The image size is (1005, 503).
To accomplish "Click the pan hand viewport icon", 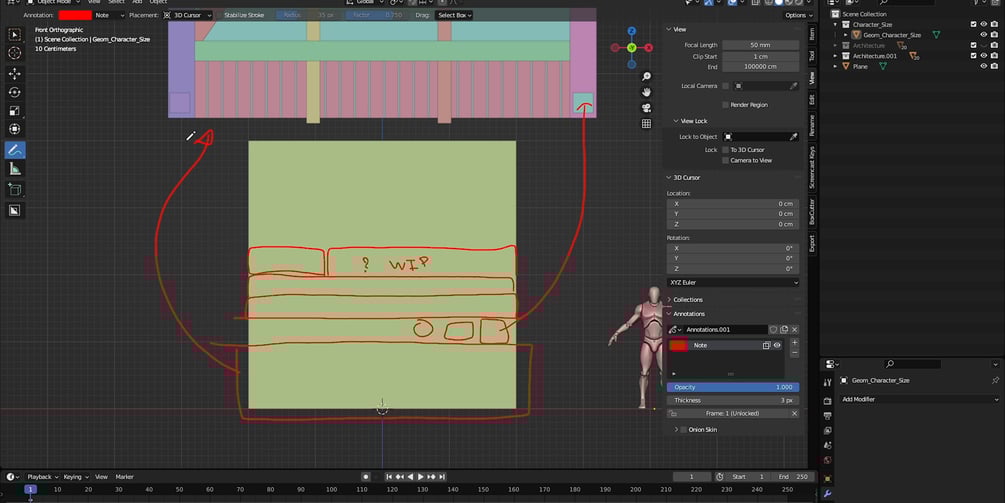I will 646,92.
